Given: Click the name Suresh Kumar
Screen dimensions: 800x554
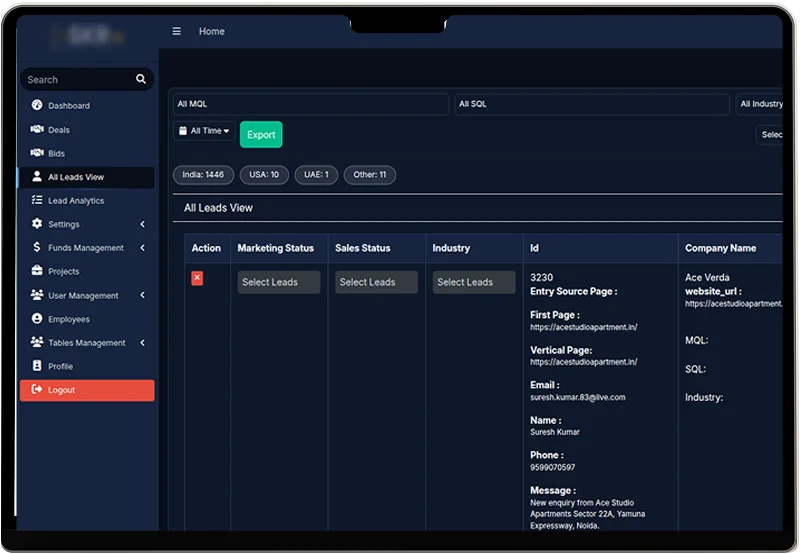Looking at the screenshot, I should tap(555, 432).
